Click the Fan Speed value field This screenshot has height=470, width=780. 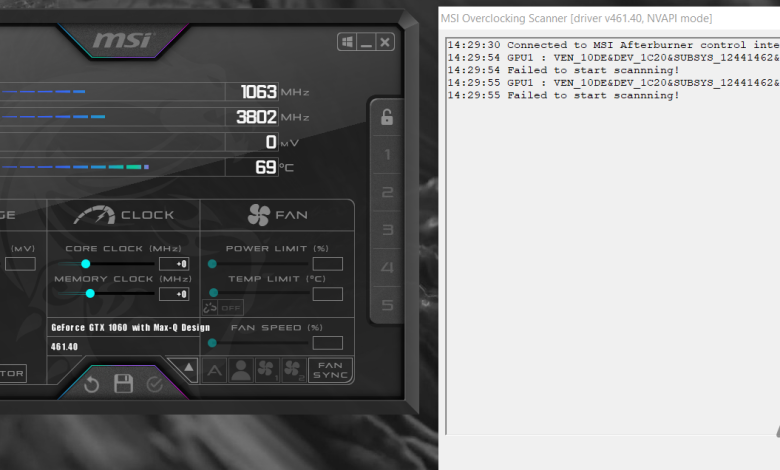point(328,343)
